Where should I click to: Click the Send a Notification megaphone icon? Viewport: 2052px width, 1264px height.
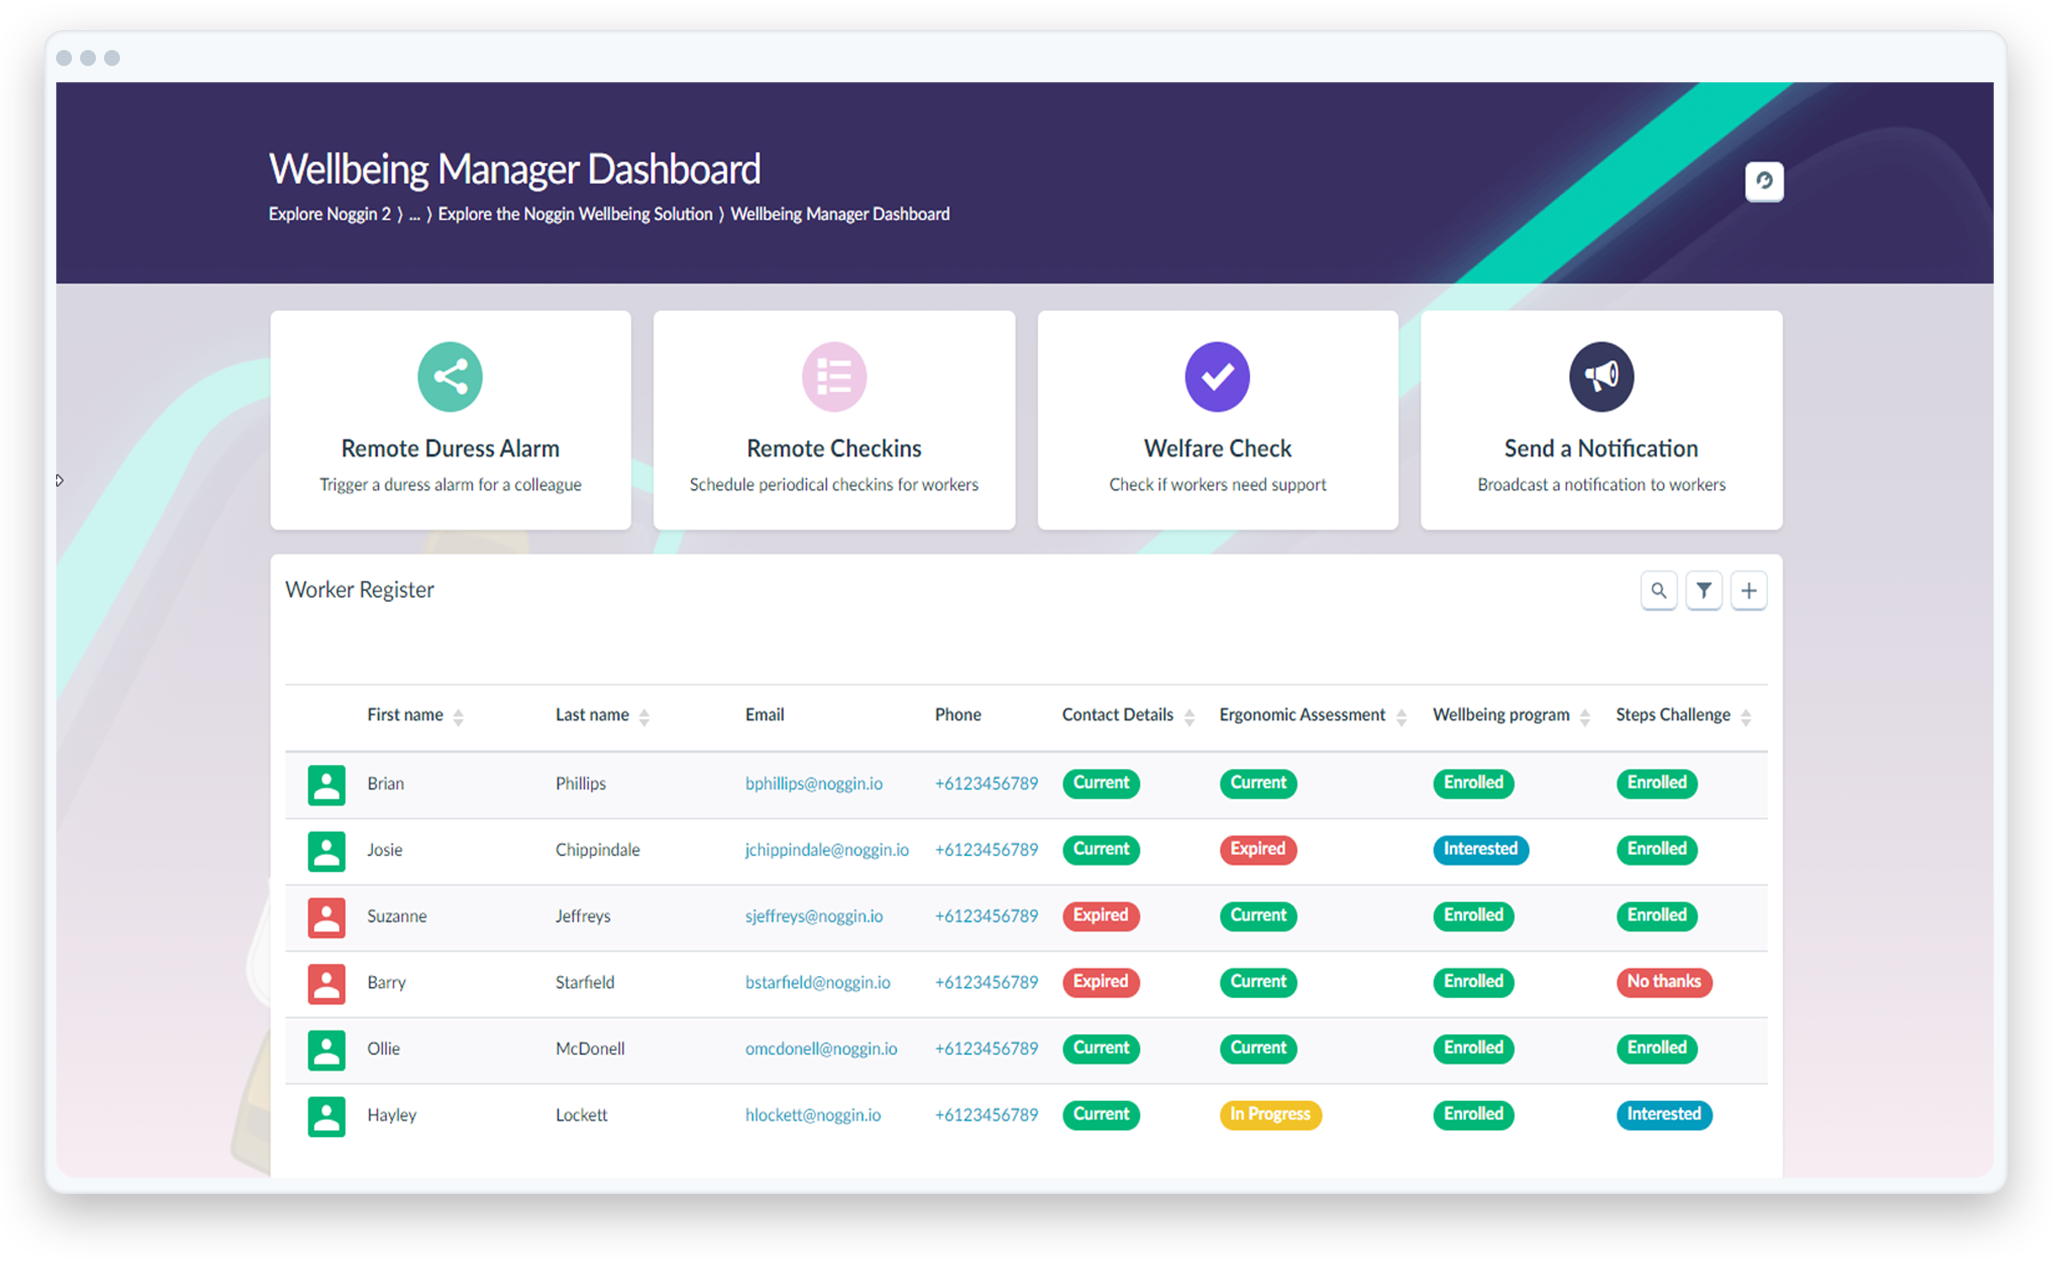coord(1600,377)
